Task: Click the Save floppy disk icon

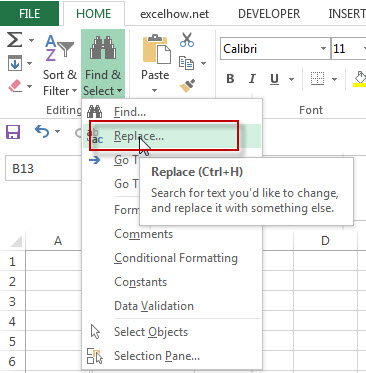Action: 13,132
